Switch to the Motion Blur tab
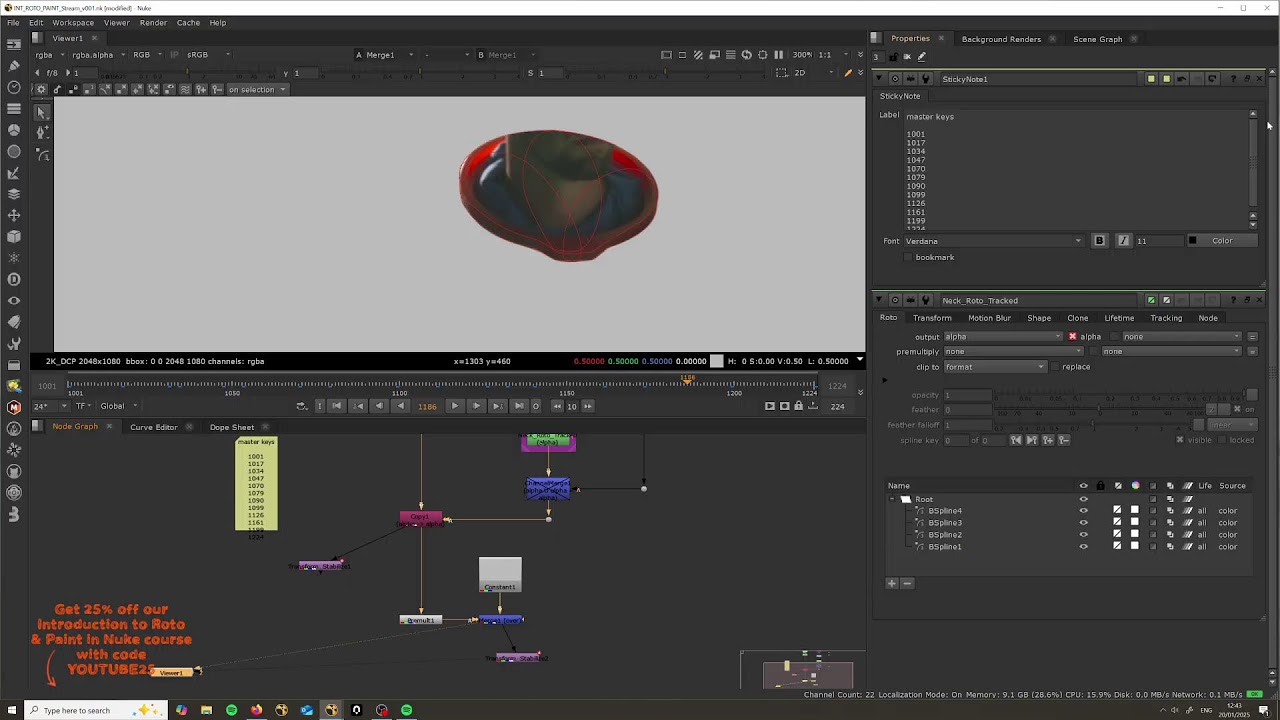This screenshot has width=1280, height=720. [x=989, y=318]
